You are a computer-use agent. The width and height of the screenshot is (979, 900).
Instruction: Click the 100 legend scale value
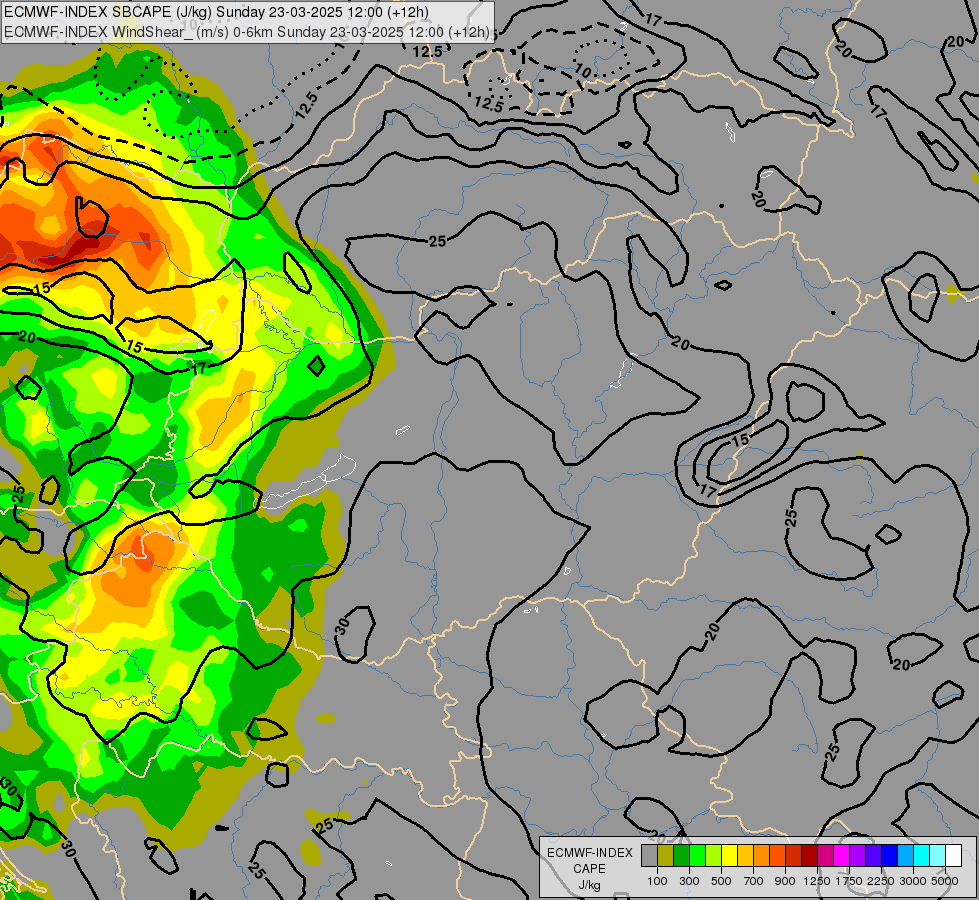tap(657, 881)
